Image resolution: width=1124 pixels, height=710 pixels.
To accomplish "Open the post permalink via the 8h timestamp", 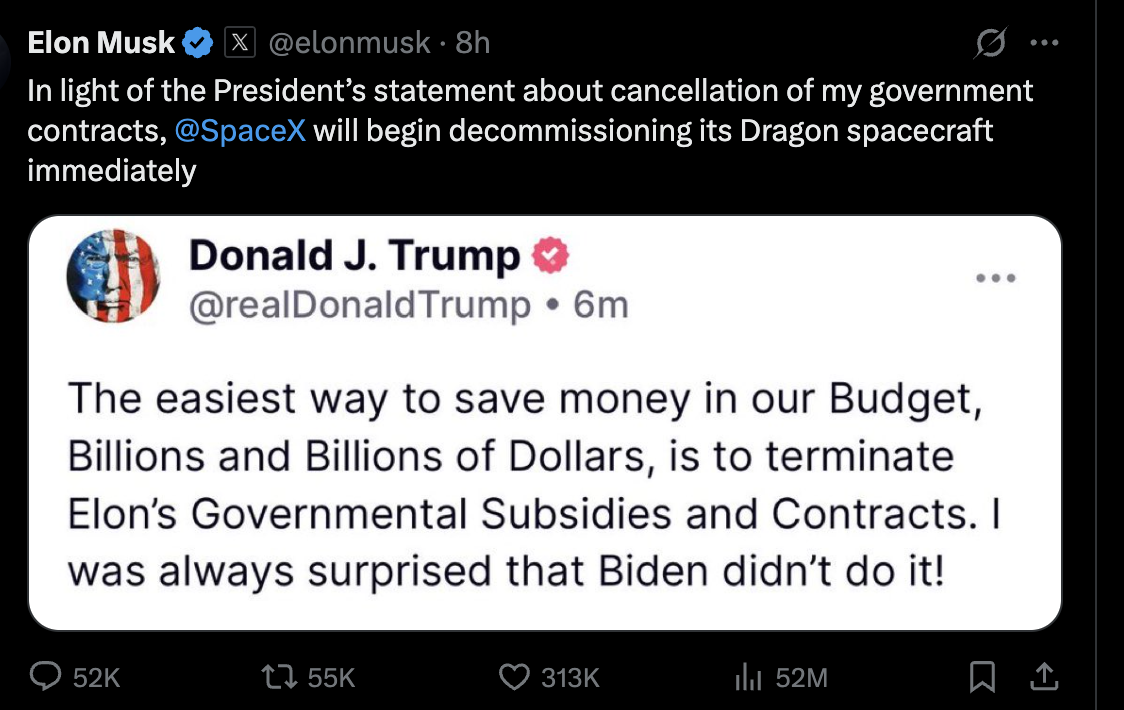I will click(472, 43).
